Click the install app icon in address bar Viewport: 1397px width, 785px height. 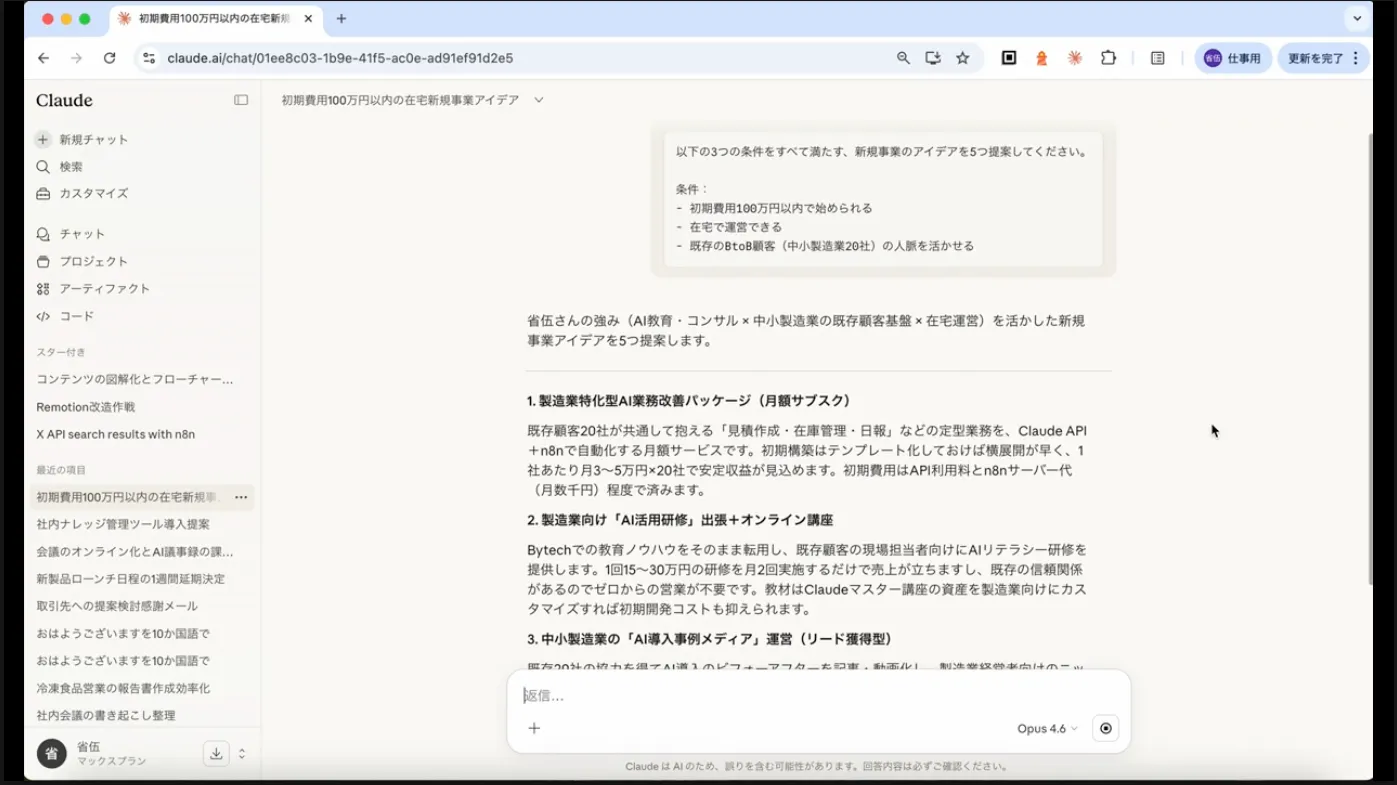(x=933, y=58)
